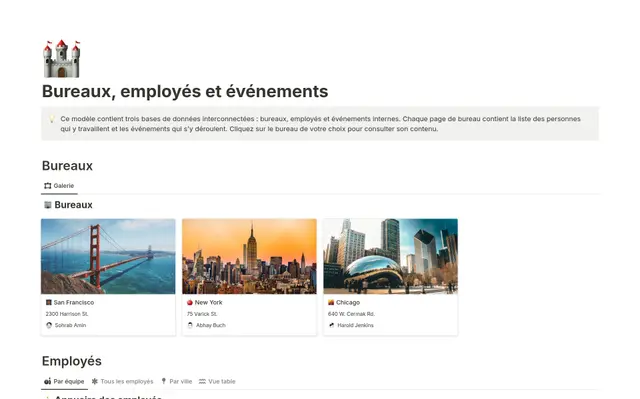Open the Bureaux database title link
Viewport: 640px width, 399px height.
[x=73, y=205]
